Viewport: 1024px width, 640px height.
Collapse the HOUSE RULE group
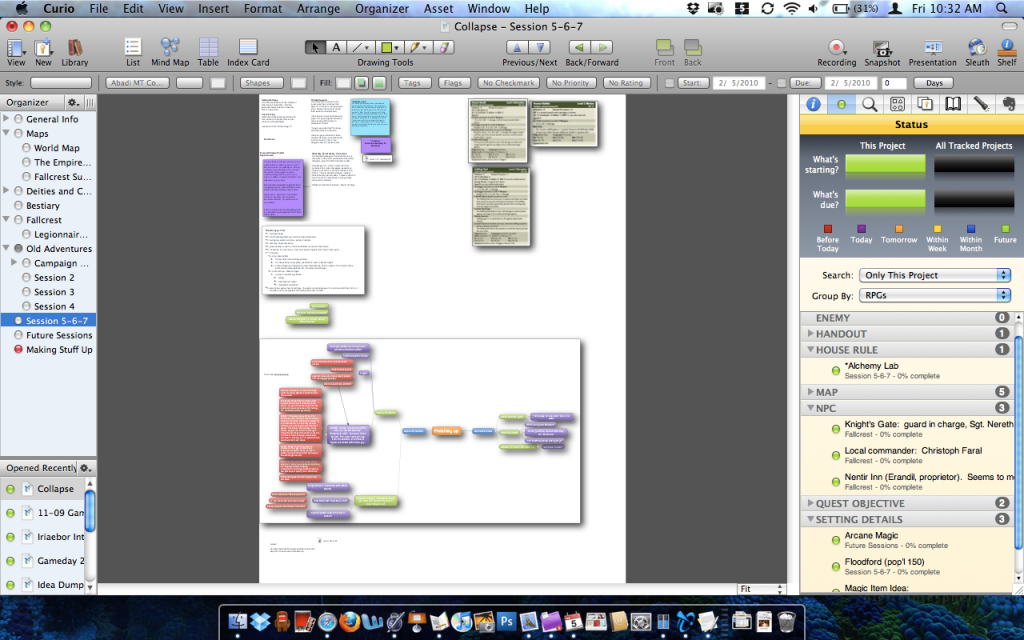(x=810, y=349)
